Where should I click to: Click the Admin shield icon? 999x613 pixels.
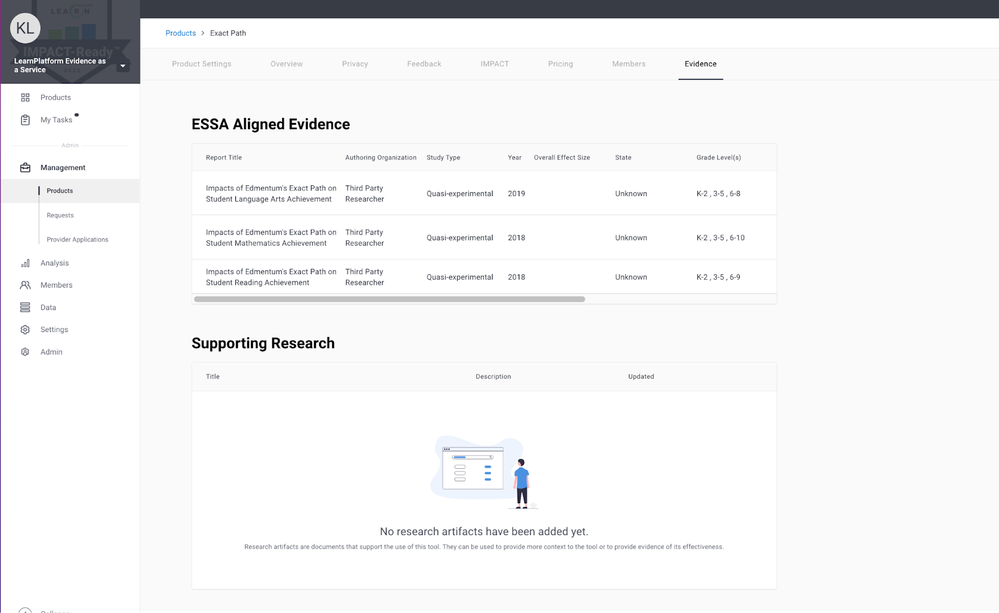tap(25, 352)
